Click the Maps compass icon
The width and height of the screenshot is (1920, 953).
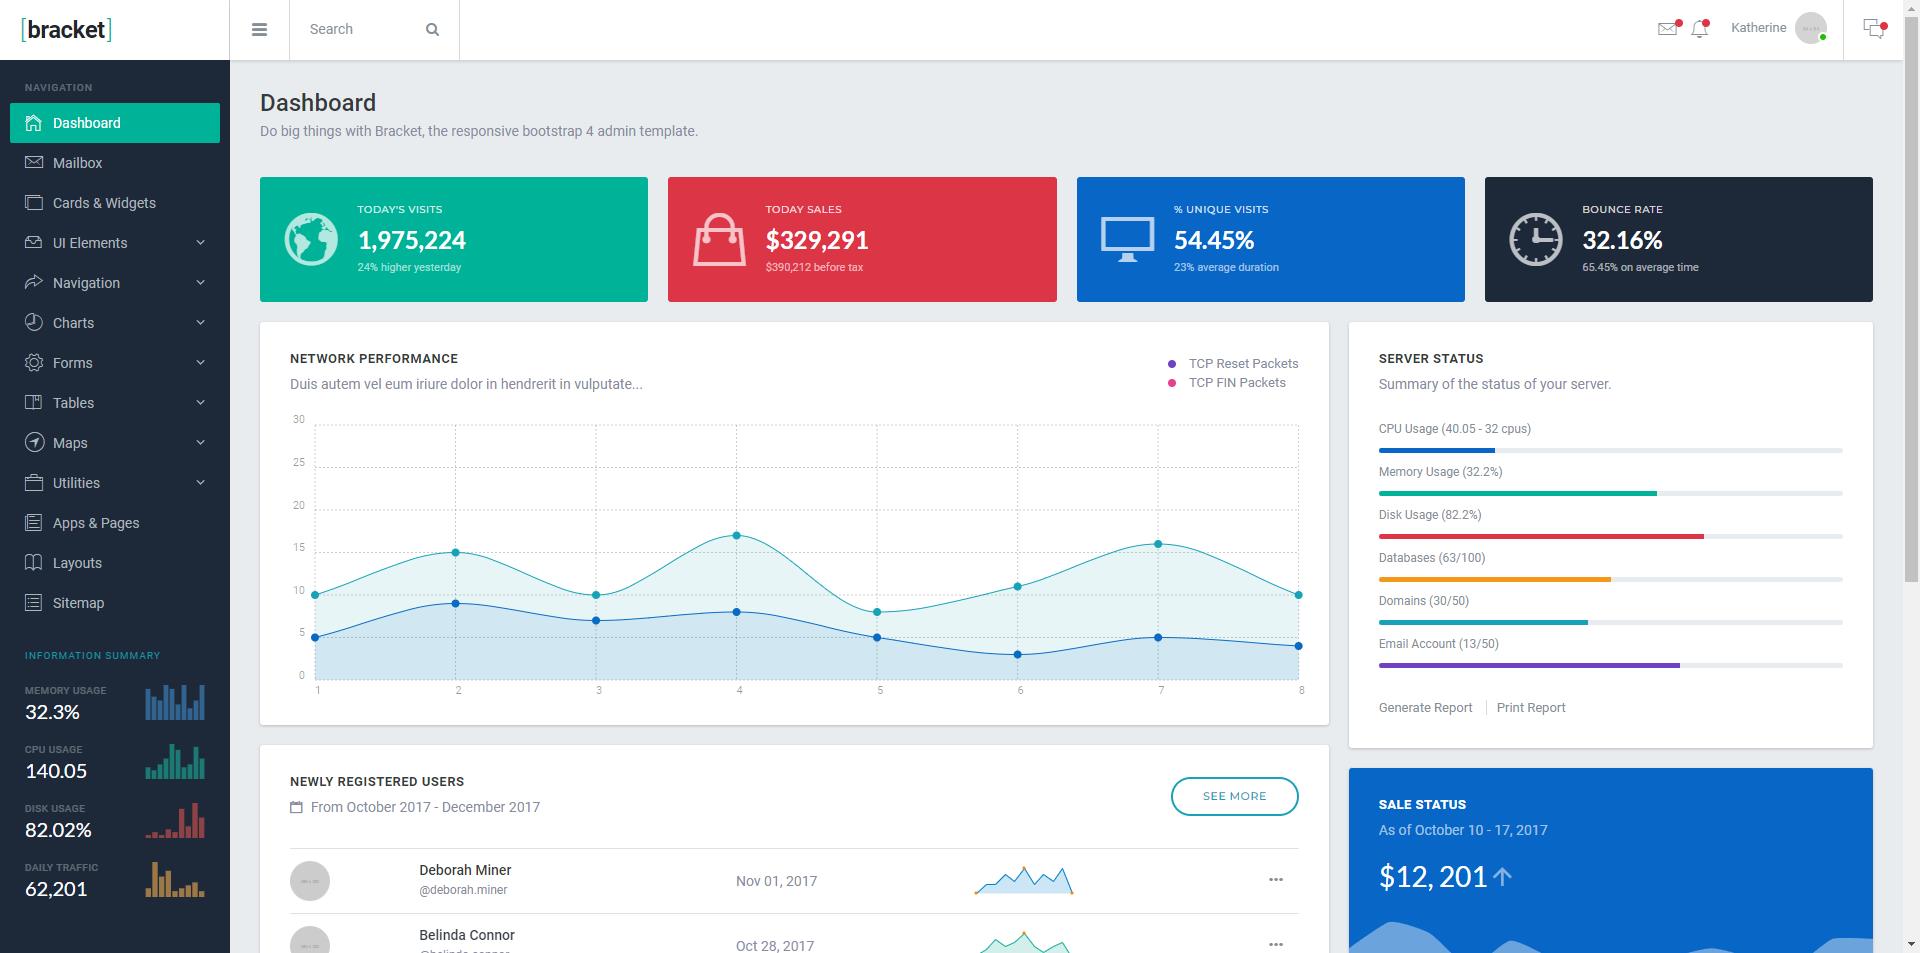click(34, 442)
